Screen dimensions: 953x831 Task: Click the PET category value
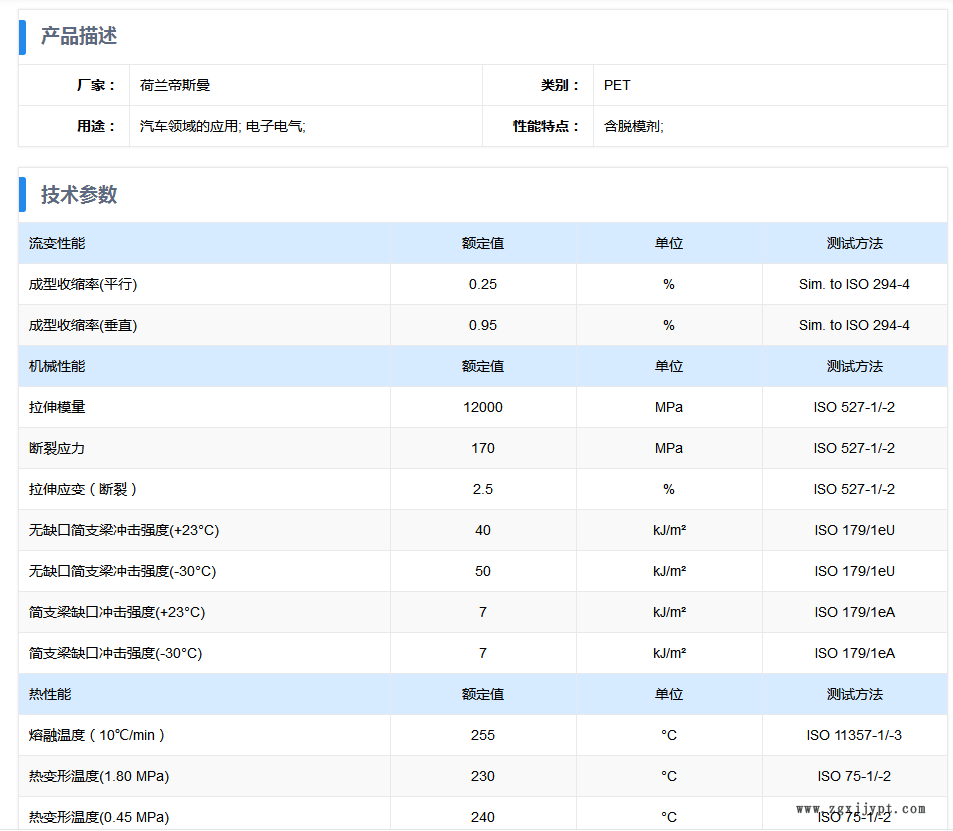click(617, 86)
